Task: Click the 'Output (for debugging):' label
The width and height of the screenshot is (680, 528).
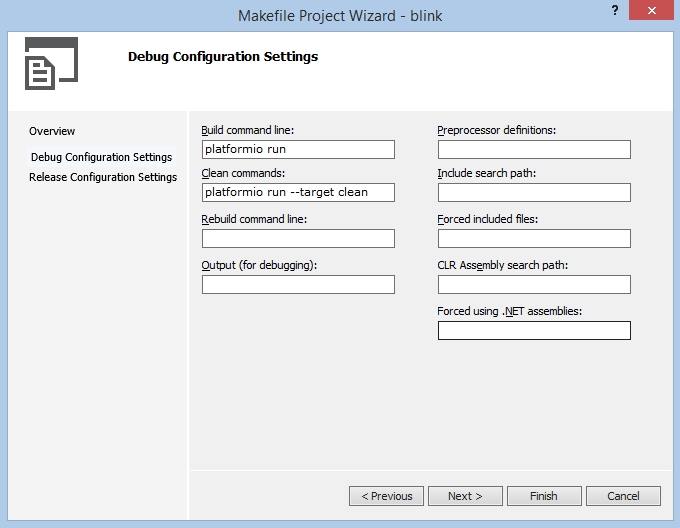Action: (x=259, y=265)
